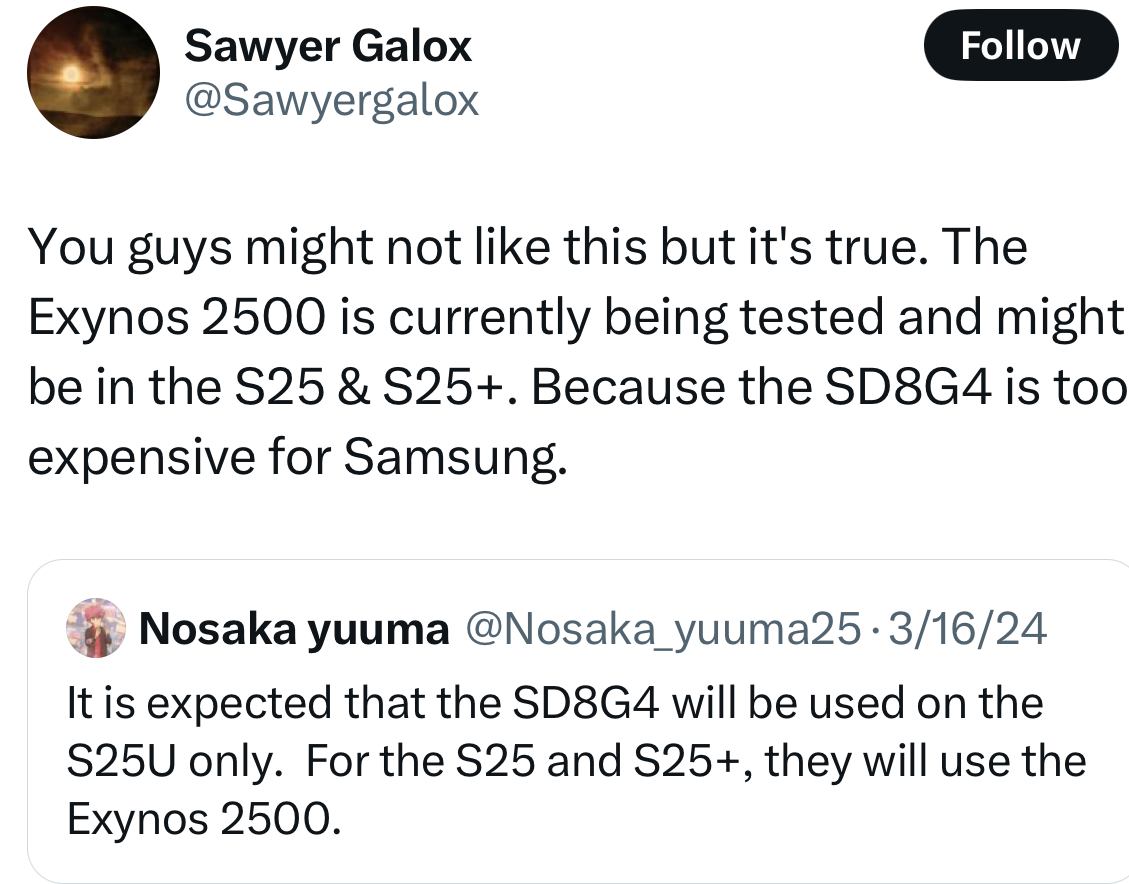Open the Sawyer Galox display name
Screen dimensions: 1129x884
(329, 46)
